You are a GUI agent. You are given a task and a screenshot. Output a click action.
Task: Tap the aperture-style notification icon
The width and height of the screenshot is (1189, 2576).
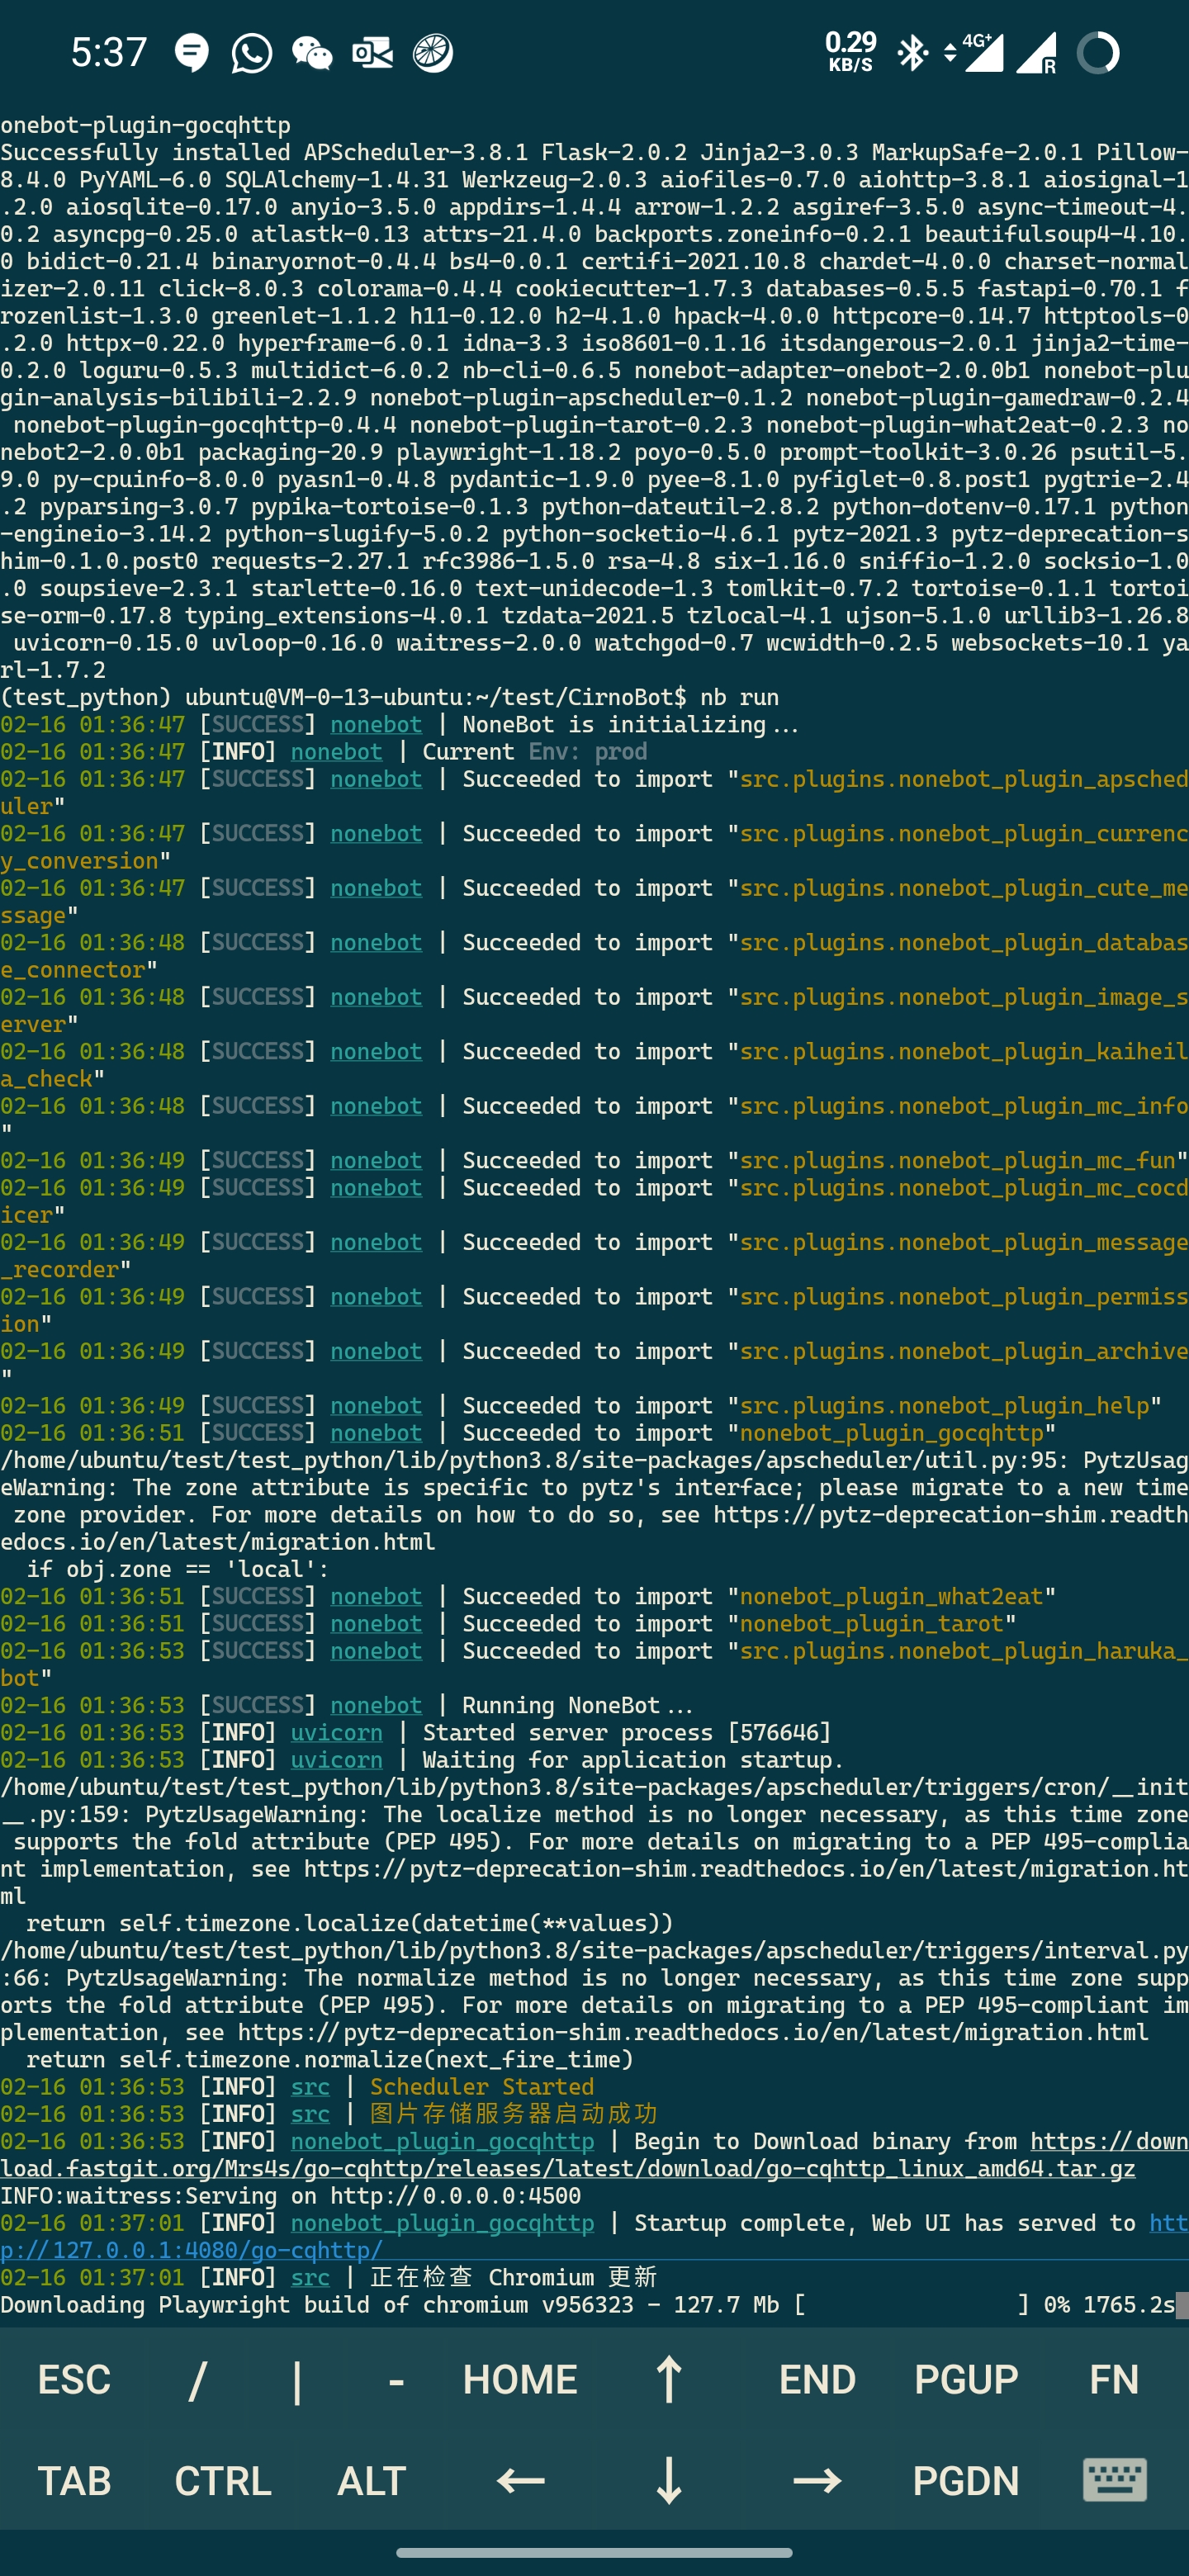[433, 52]
